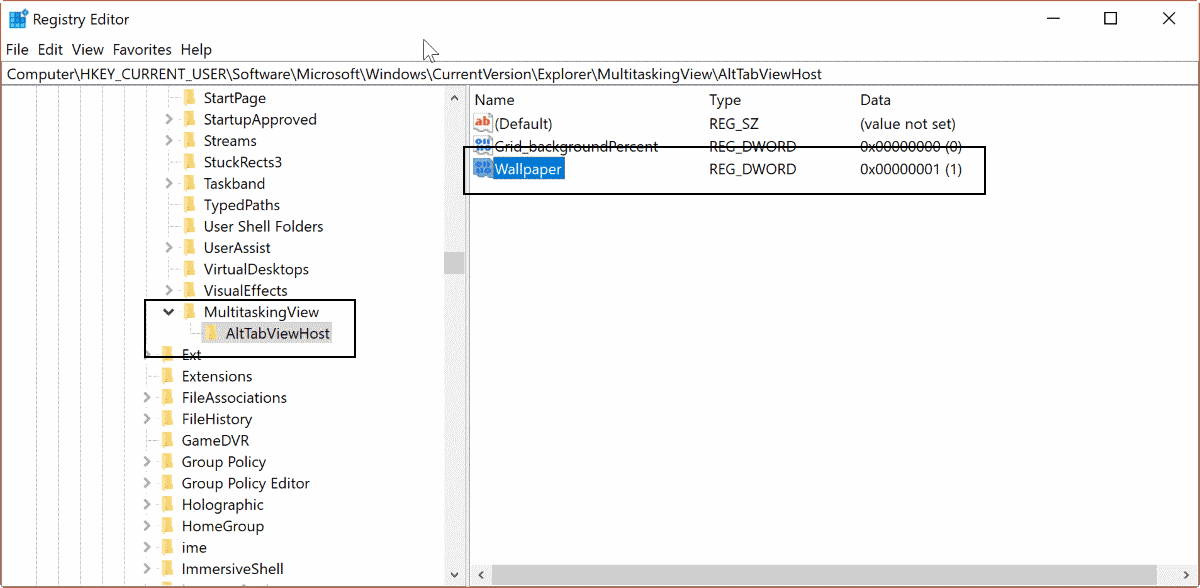The image size is (1200, 588).
Task: Click the User Shell Folders folder icon
Action: 189,226
